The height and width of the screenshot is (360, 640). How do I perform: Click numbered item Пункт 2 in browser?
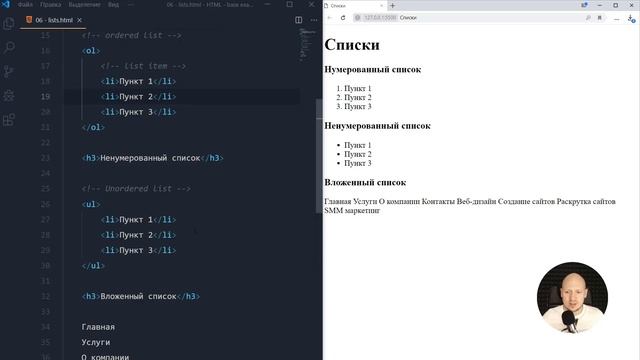pyautogui.click(x=358, y=98)
